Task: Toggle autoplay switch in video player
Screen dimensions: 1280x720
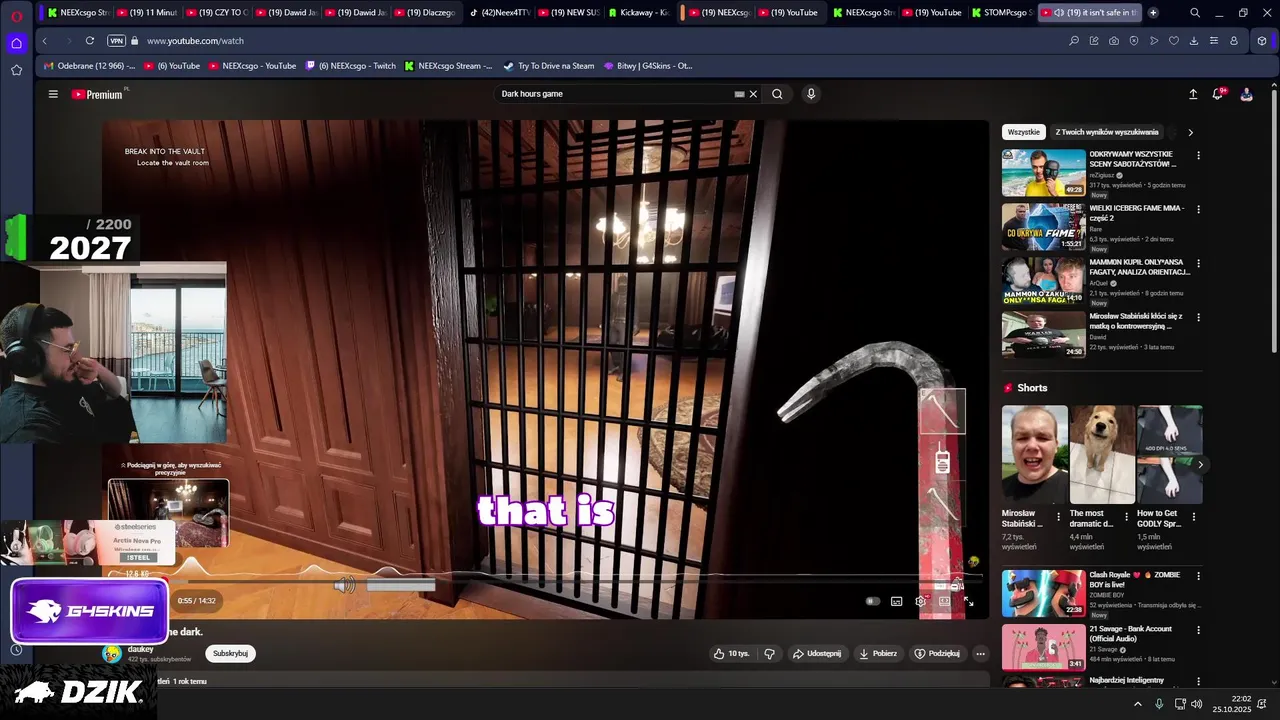Action: [x=873, y=601]
